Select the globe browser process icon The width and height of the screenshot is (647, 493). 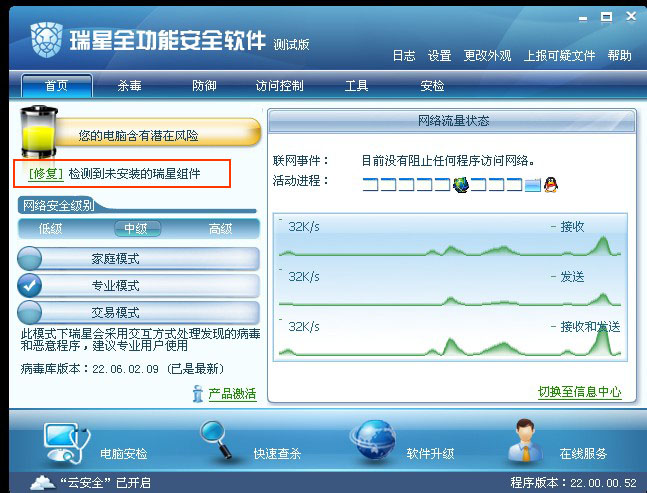tap(460, 185)
